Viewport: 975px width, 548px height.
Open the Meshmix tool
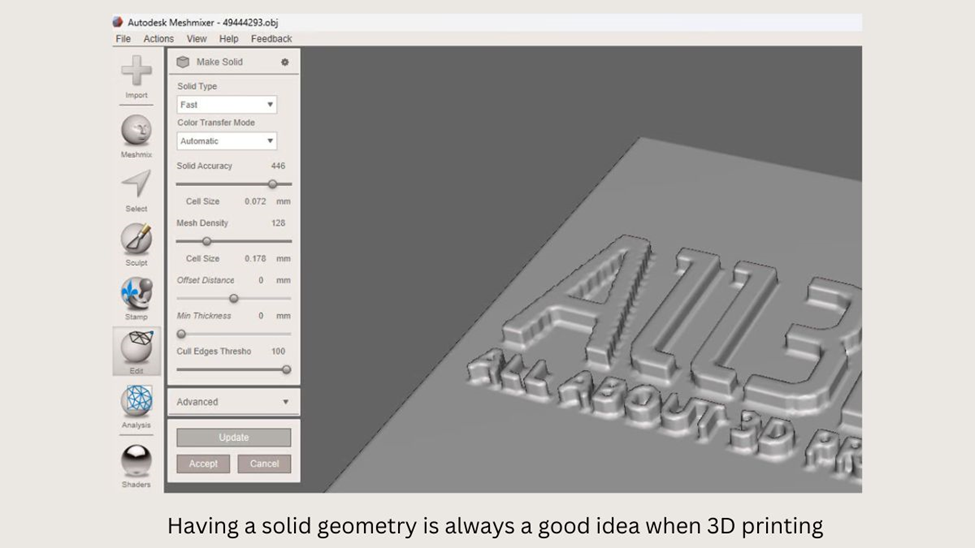pyautogui.click(x=136, y=131)
